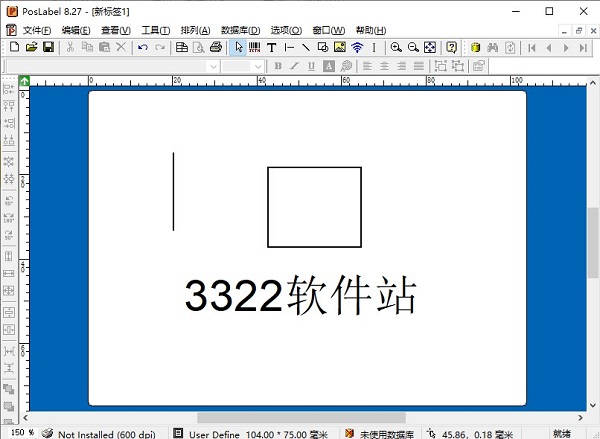
Task: Select the straight line tool
Action: tap(289, 47)
